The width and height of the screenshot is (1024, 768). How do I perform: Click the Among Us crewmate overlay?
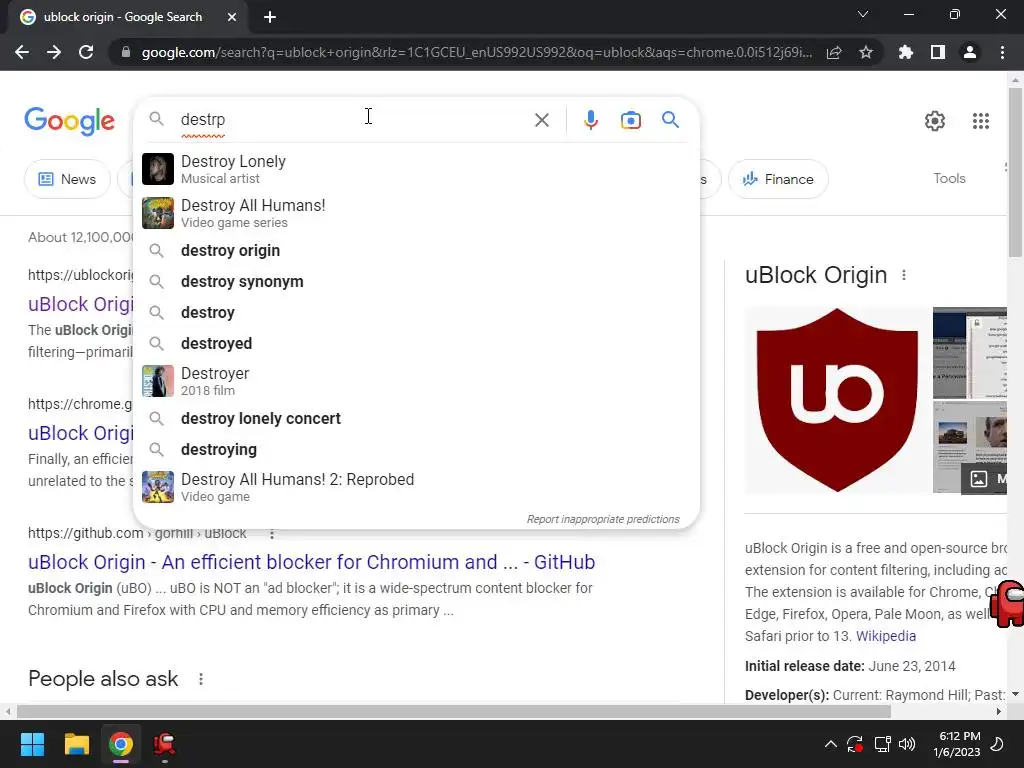point(1008,604)
